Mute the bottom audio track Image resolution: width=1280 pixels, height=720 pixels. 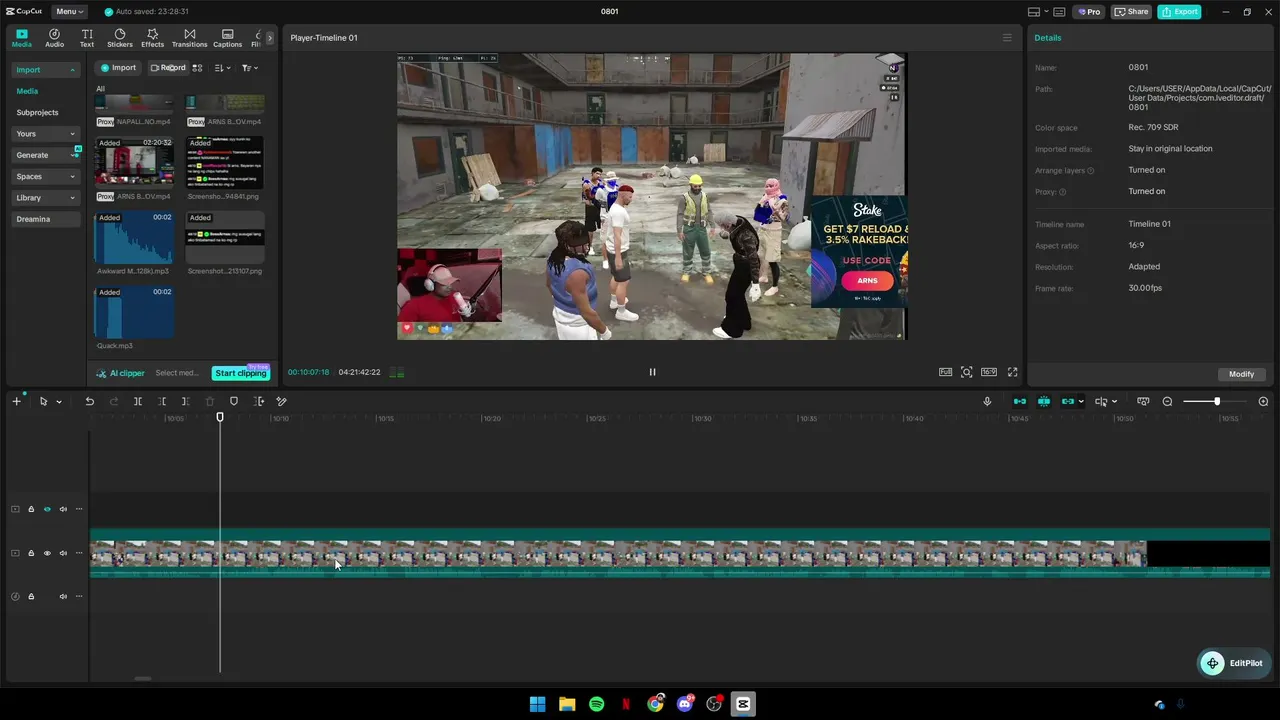(63, 596)
